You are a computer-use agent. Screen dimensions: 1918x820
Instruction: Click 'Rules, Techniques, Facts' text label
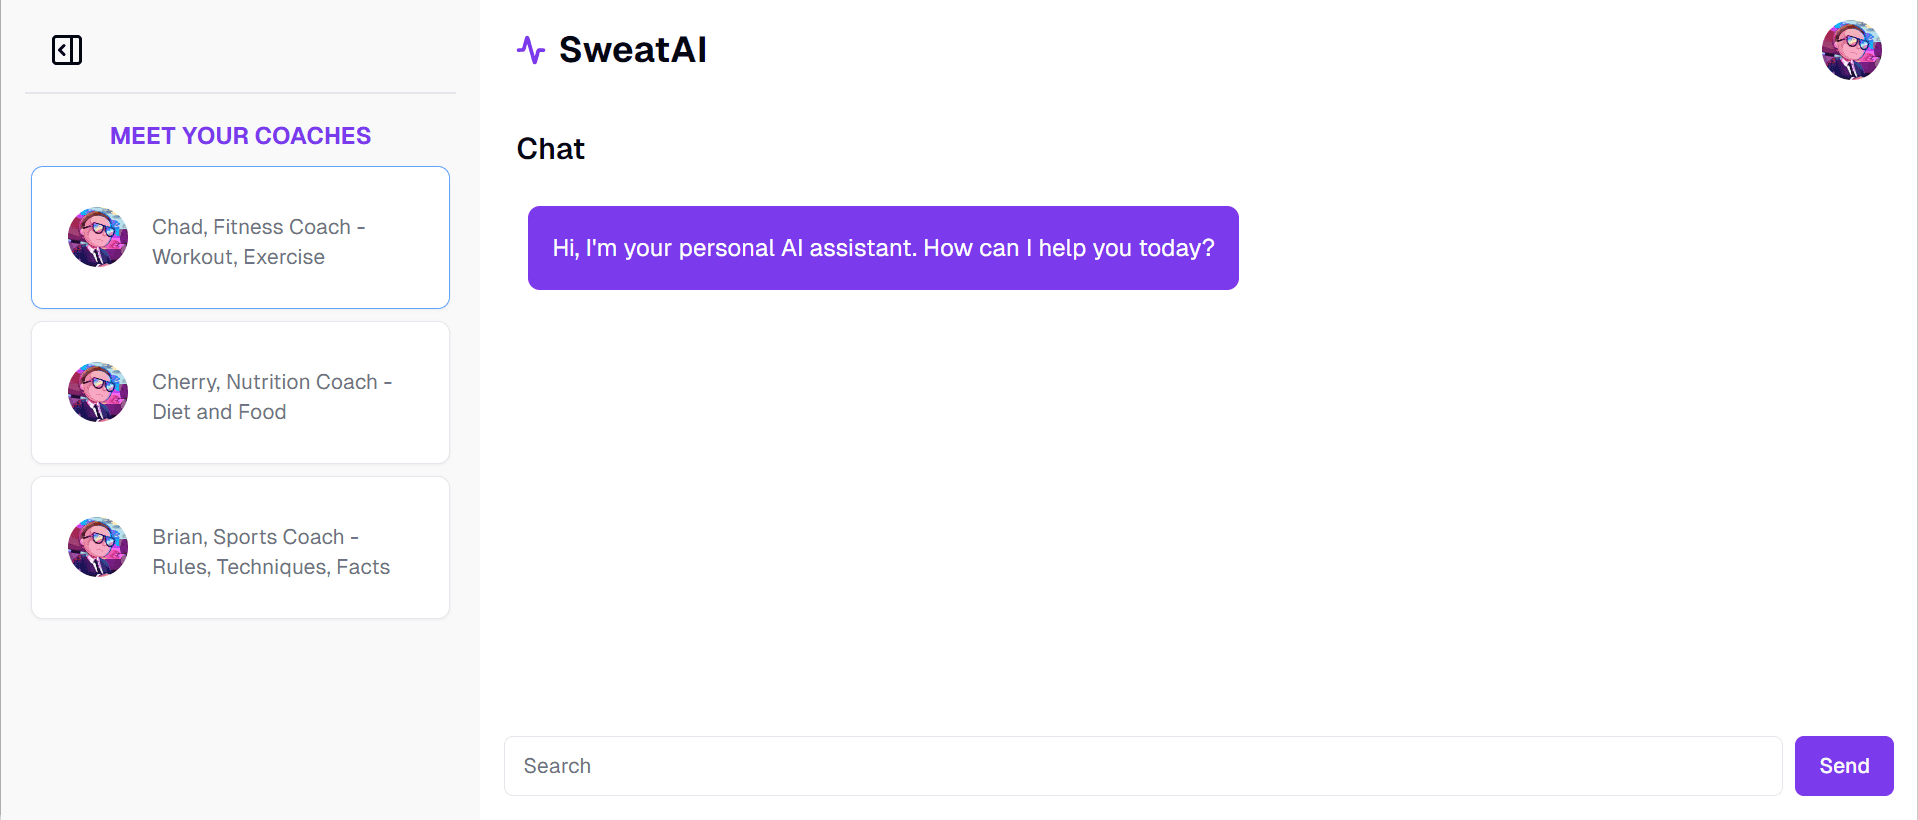(271, 567)
